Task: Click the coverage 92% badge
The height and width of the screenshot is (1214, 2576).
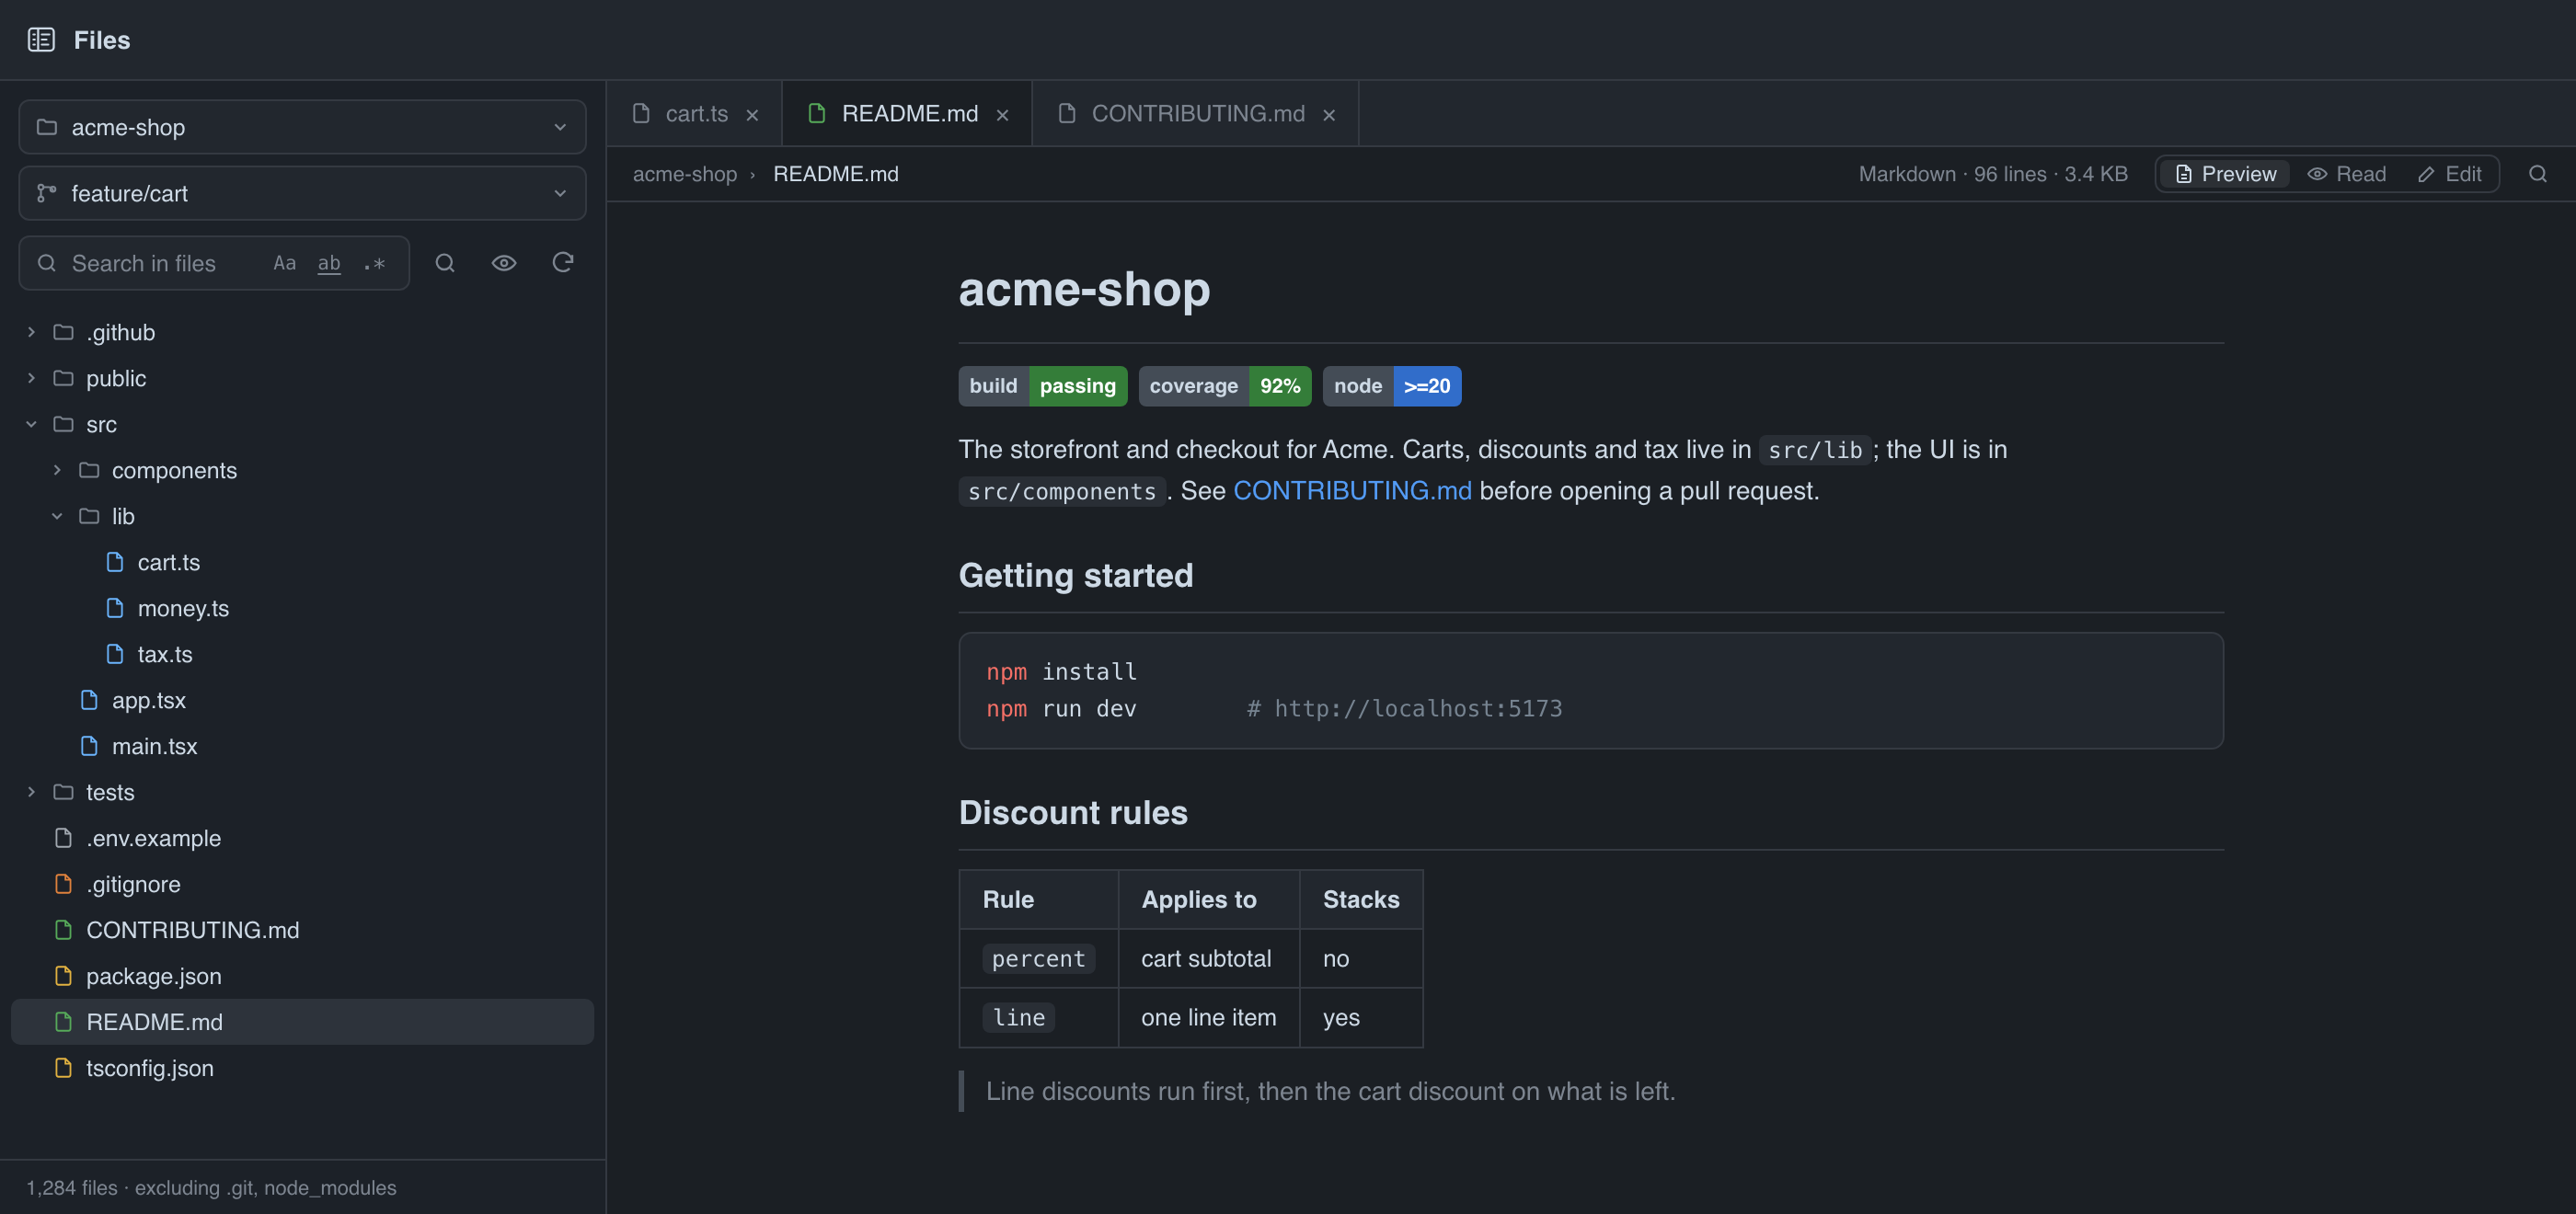Action: coord(1225,386)
